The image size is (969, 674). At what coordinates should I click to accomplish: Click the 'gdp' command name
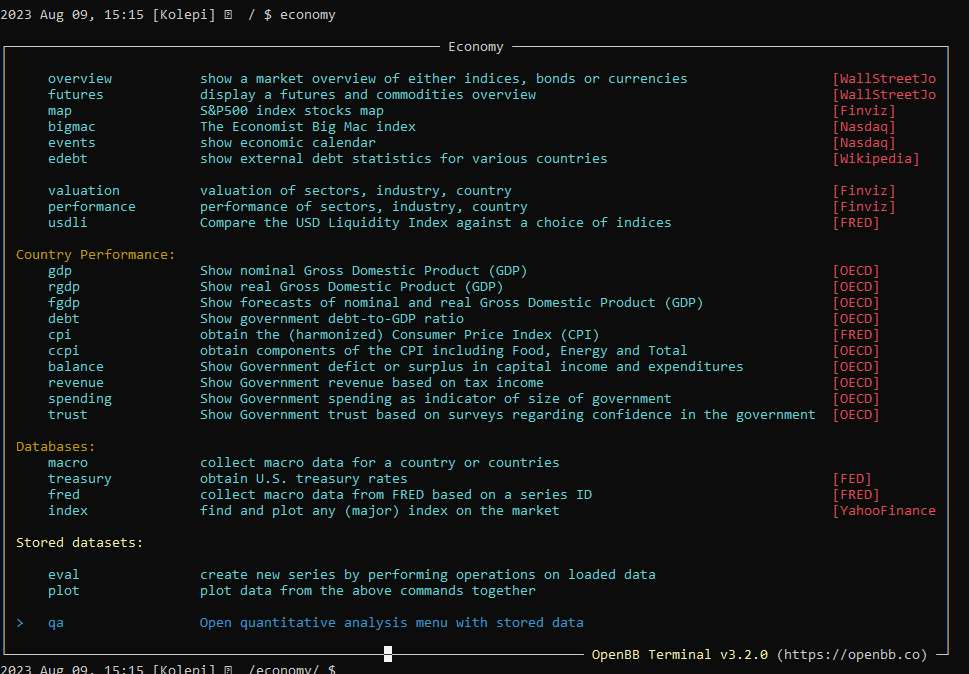click(60, 271)
